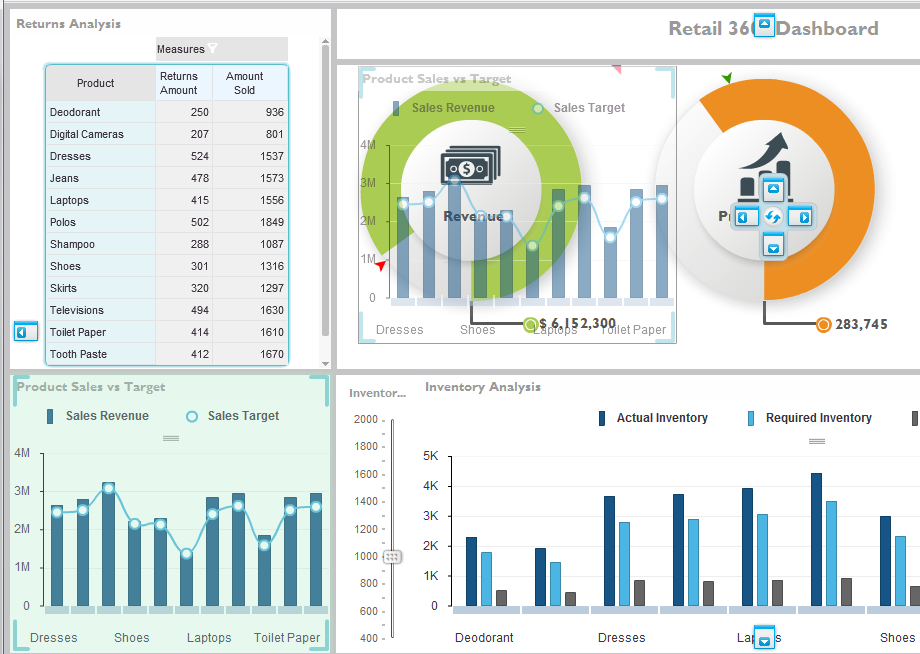The image size is (920, 654).
Task: Click the Amount Sold column header
Action: [245, 83]
